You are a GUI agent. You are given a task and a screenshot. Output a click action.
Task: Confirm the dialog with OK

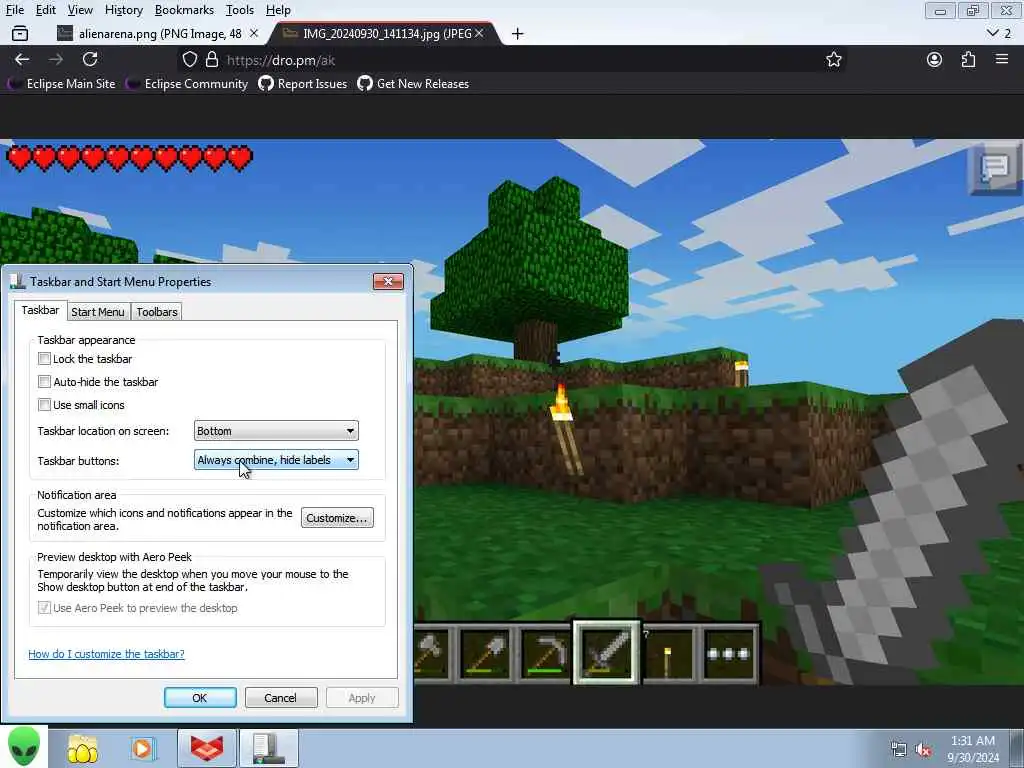pyautogui.click(x=200, y=697)
